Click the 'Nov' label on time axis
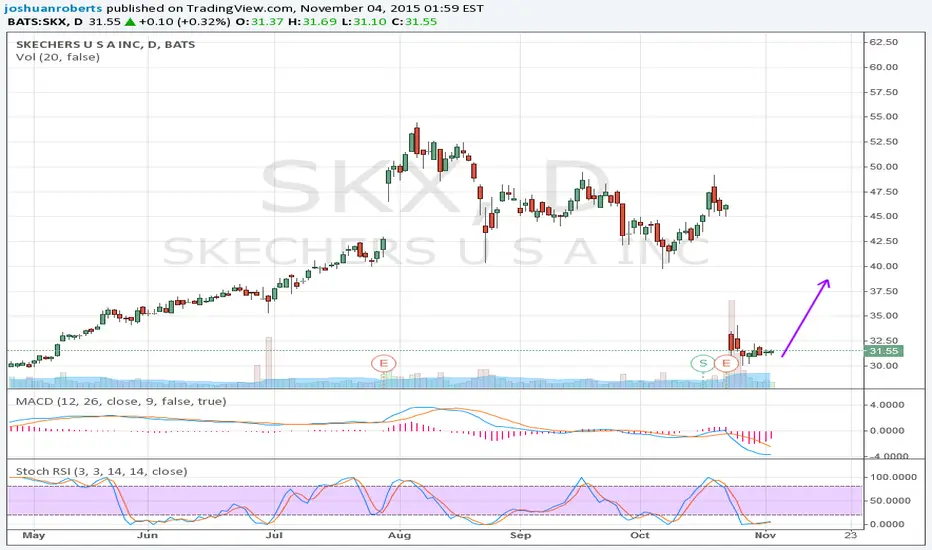The width and height of the screenshot is (932, 550). 766,535
